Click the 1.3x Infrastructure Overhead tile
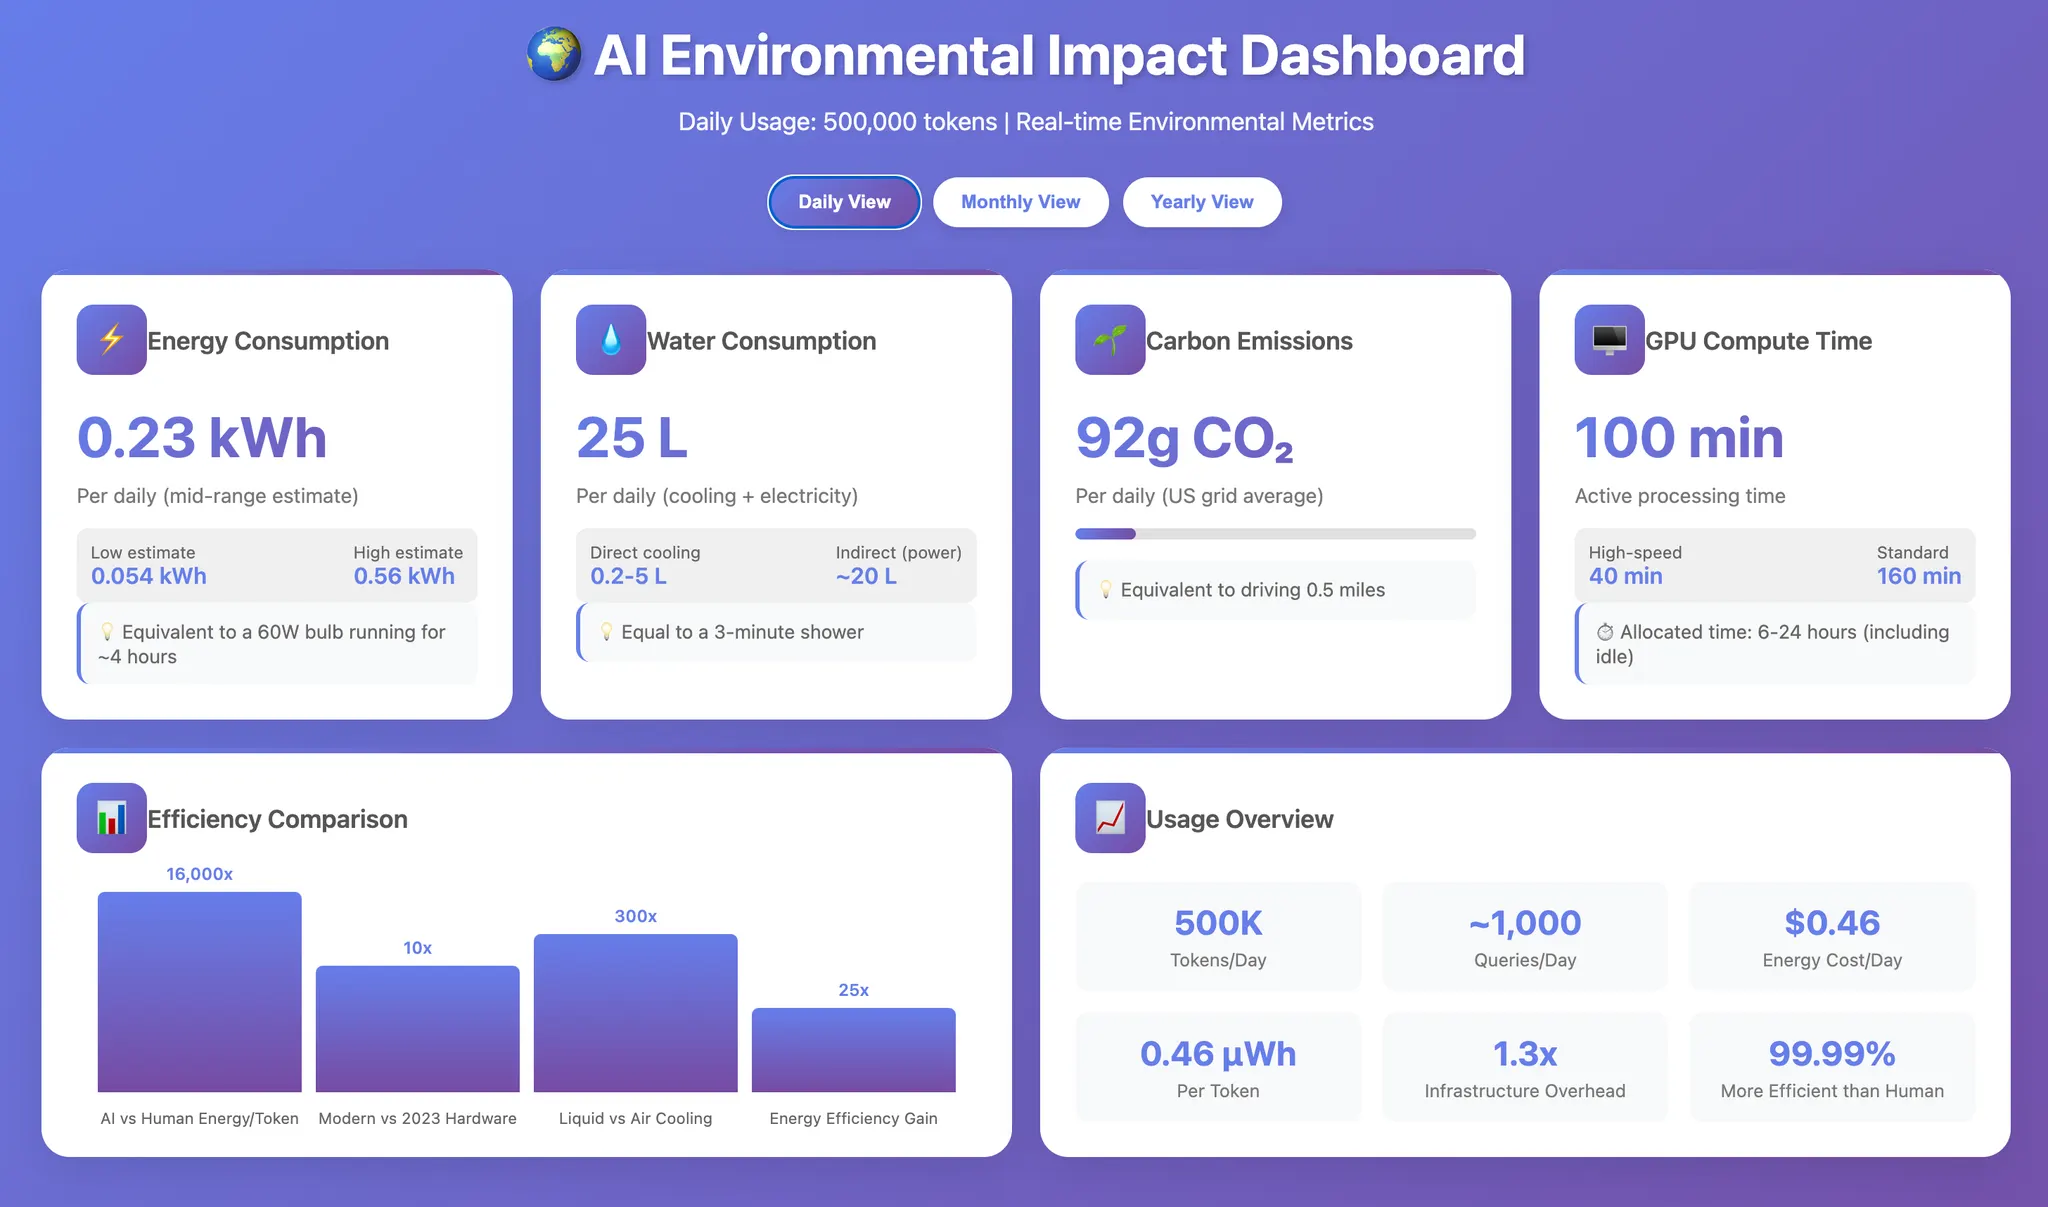Image resolution: width=2048 pixels, height=1207 pixels. coord(1525,1067)
